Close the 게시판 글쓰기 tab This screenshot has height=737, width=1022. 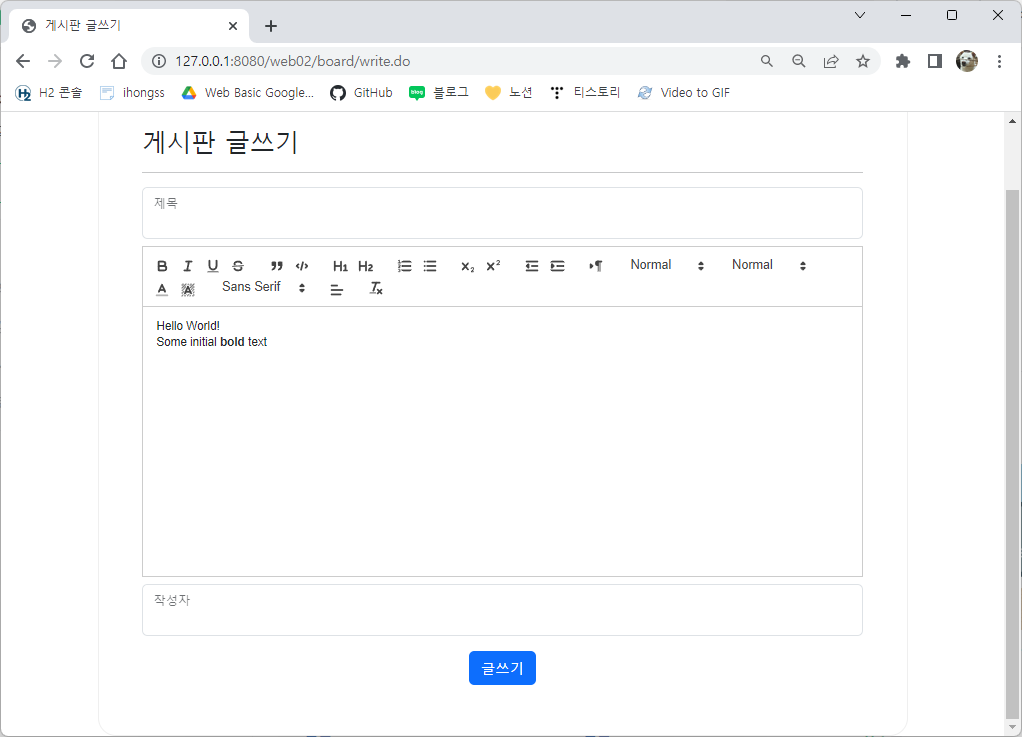point(233,26)
